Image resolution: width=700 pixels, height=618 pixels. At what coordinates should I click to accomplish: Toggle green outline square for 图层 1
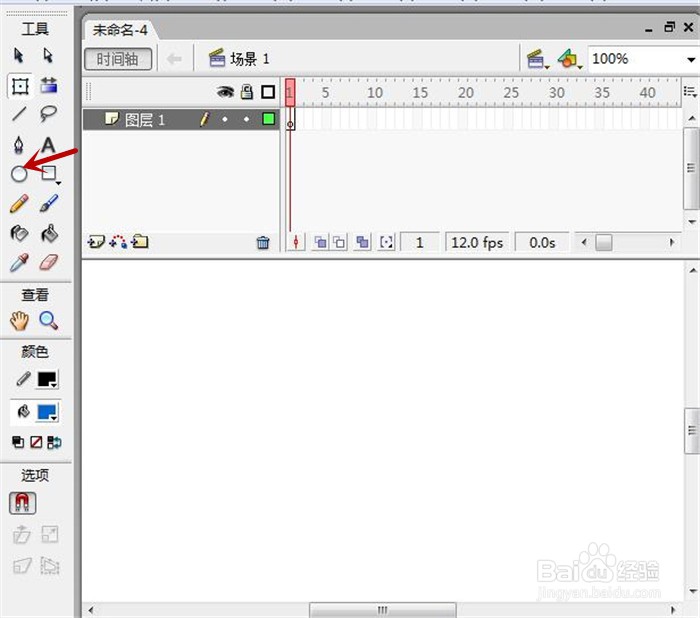click(269, 119)
